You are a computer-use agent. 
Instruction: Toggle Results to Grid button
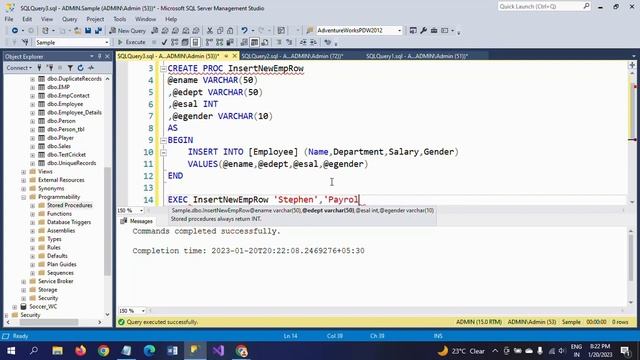tap(254, 42)
